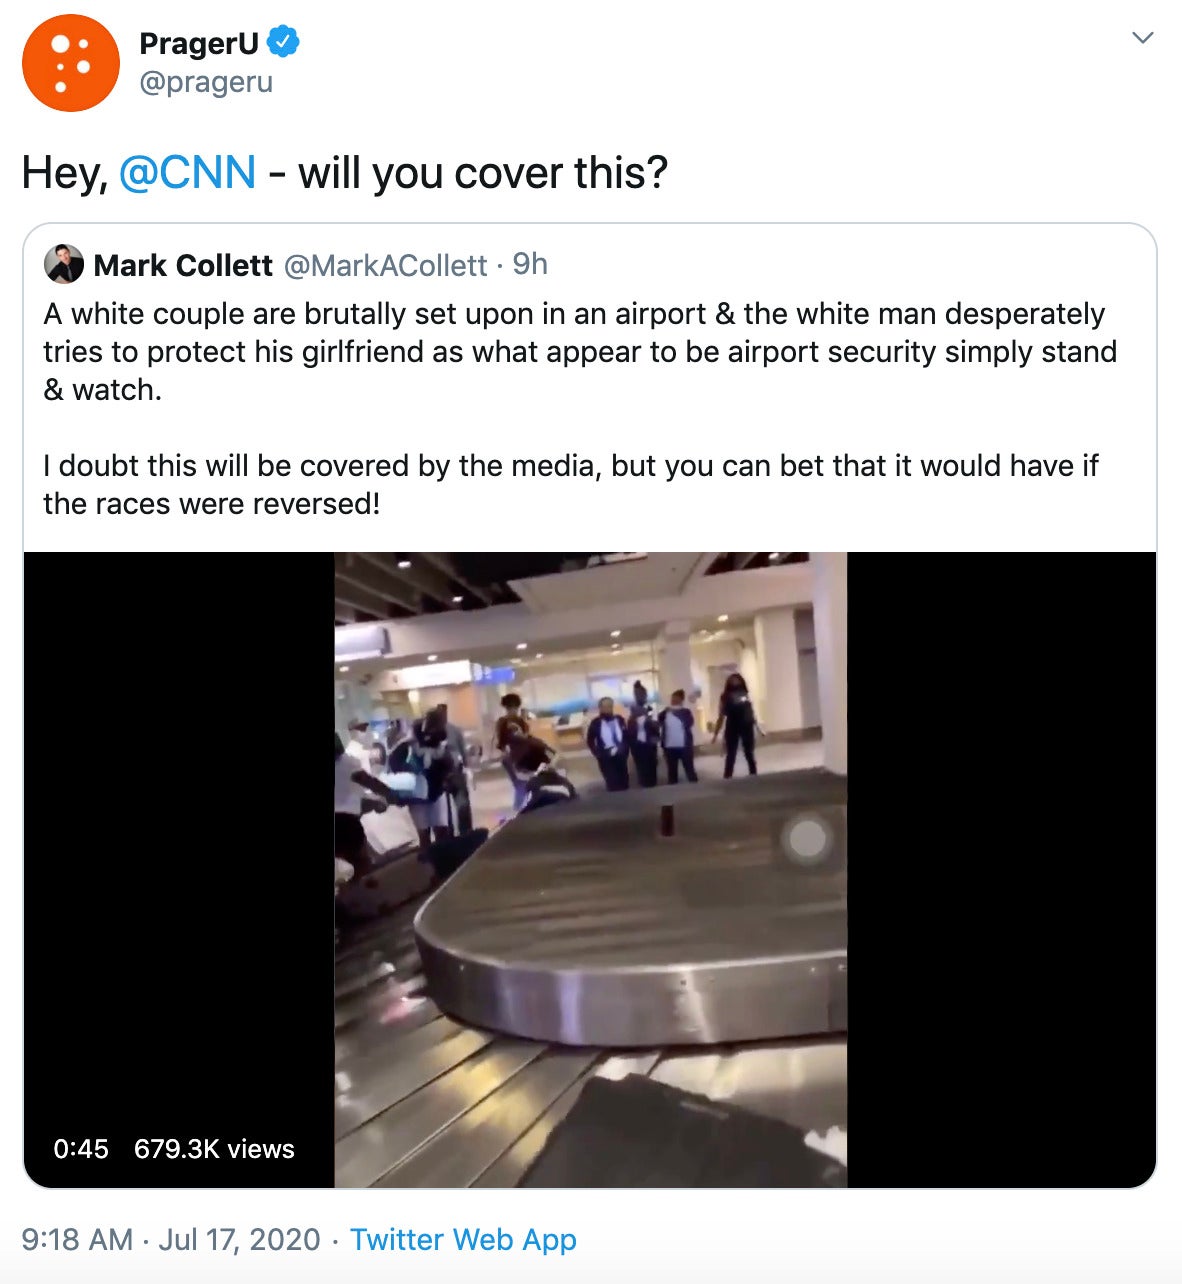Click the 'Hey, - will you cover this?' tweet text
This screenshot has height=1284, width=1182.
tap(344, 173)
